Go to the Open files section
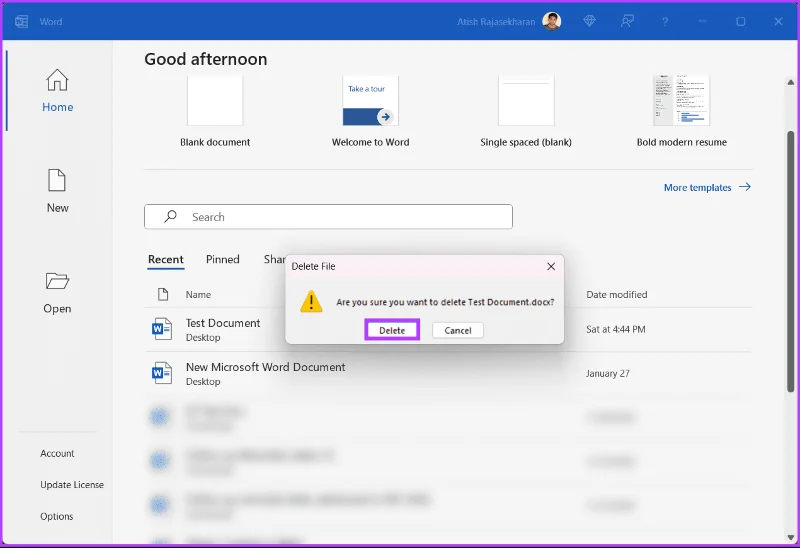The image size is (800, 548). click(x=57, y=293)
